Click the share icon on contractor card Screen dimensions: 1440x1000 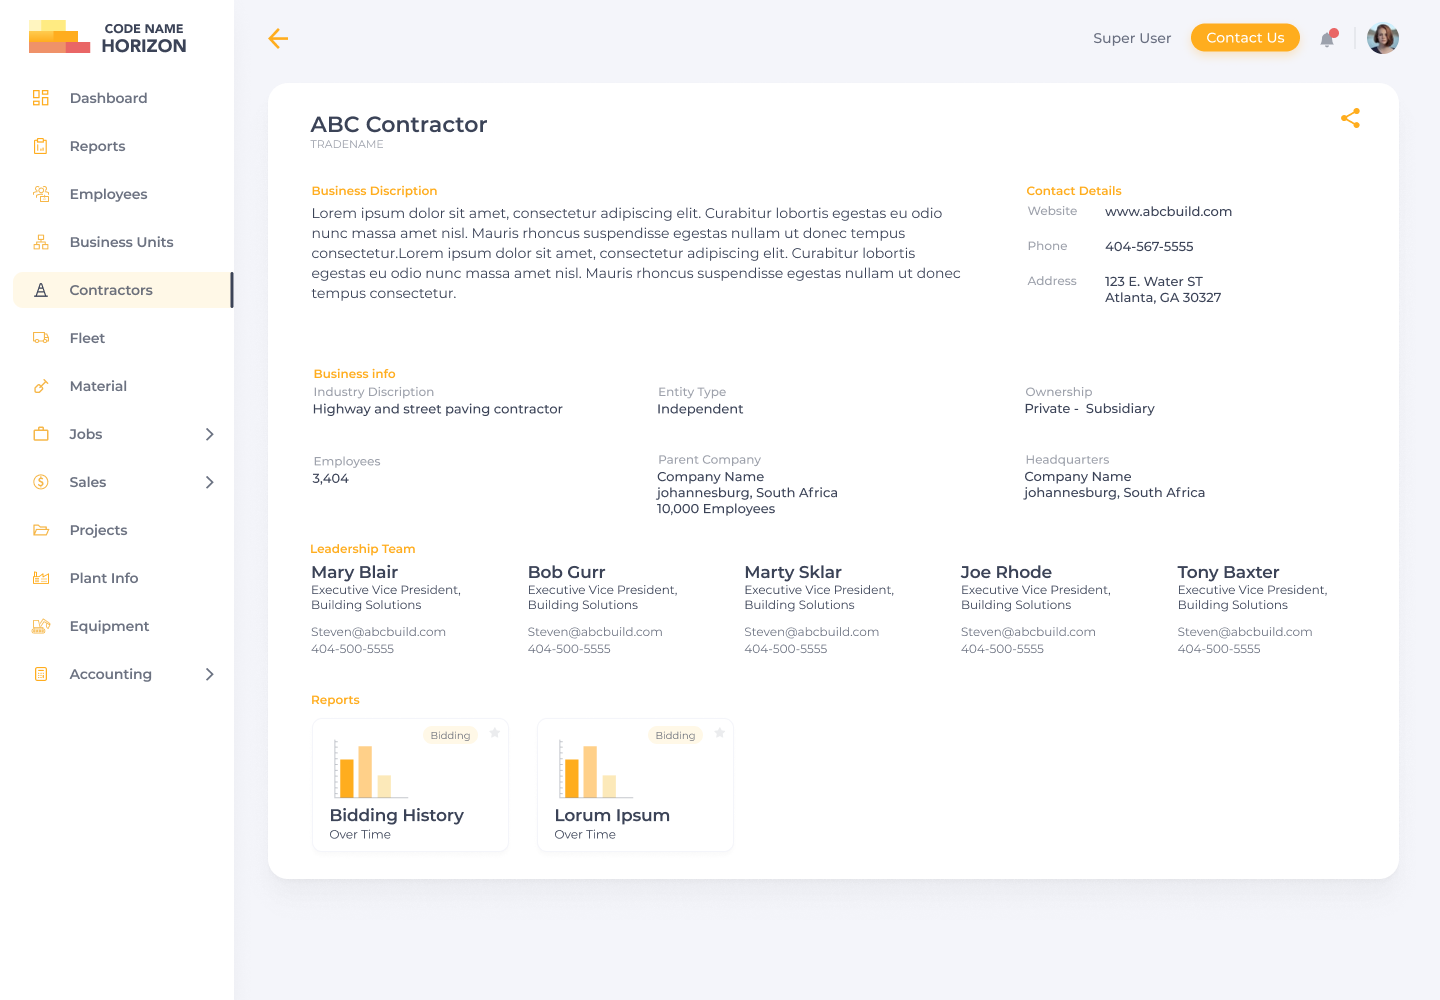pos(1350,118)
